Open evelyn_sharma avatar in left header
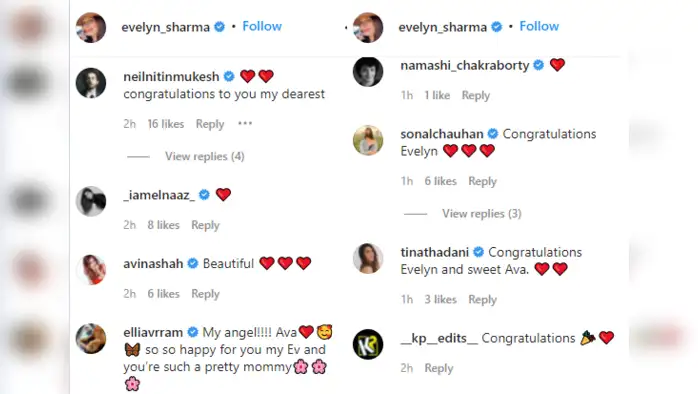 pos(91,27)
